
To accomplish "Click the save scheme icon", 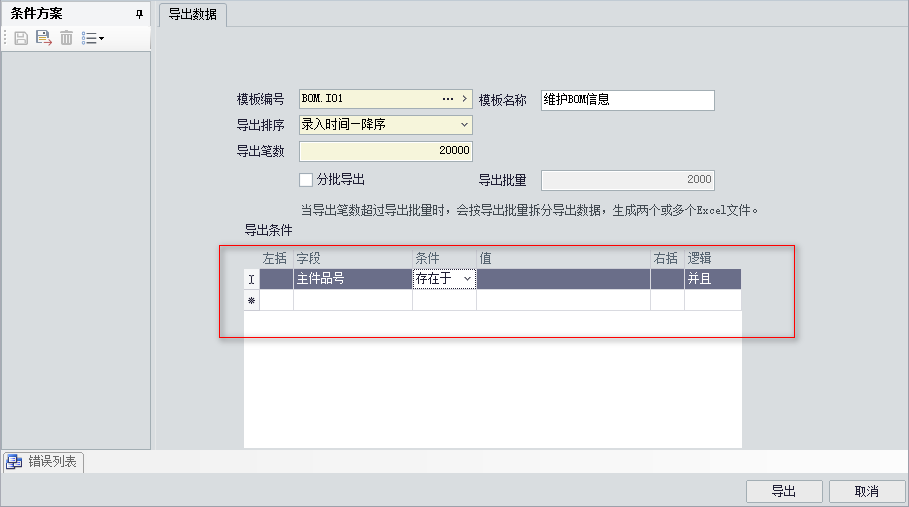I will [x=21, y=38].
